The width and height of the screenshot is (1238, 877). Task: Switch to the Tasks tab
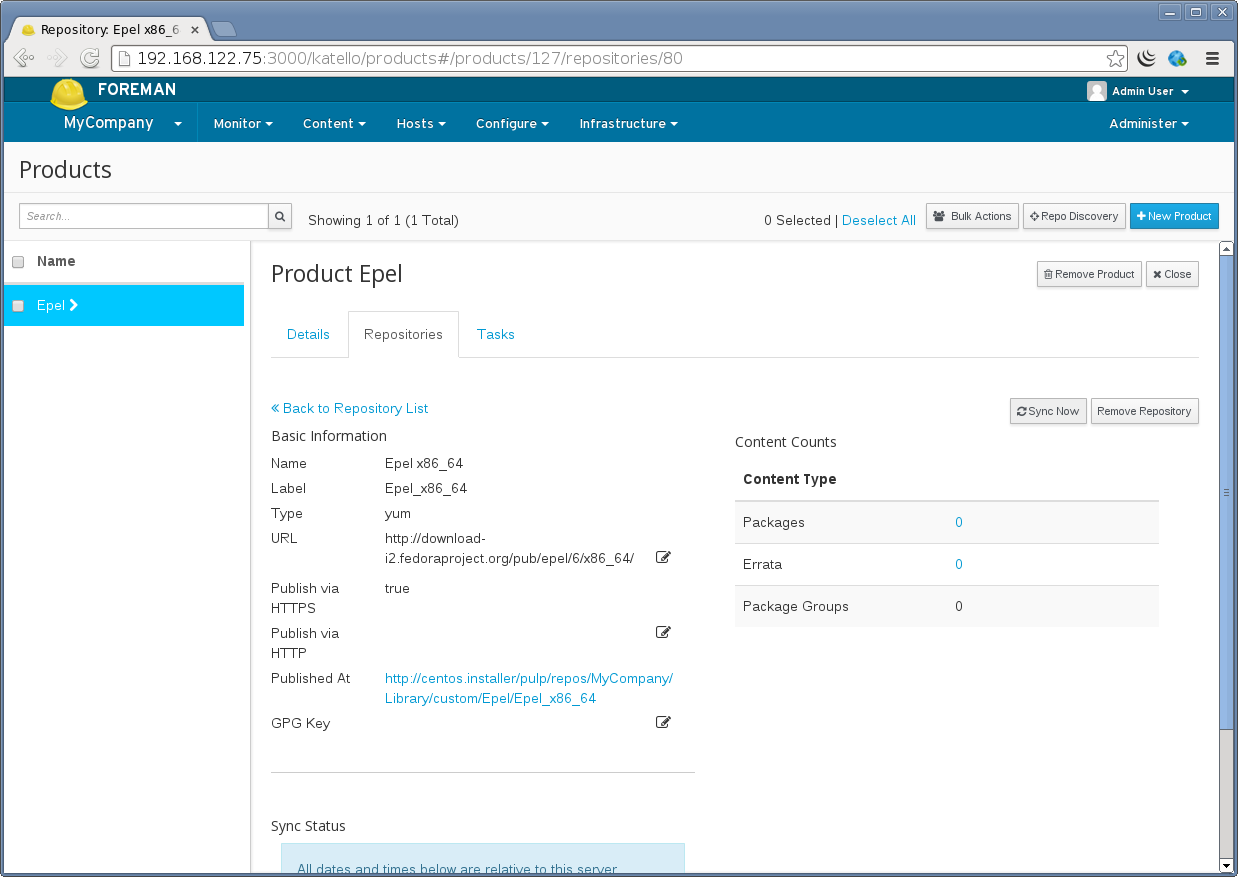pyautogui.click(x=496, y=334)
